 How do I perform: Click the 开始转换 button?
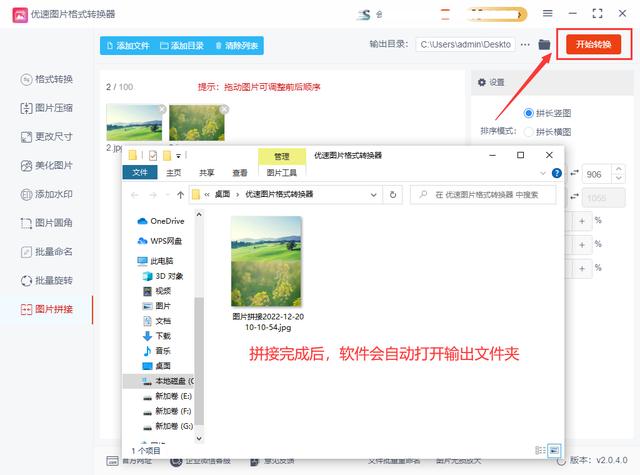(x=593, y=44)
